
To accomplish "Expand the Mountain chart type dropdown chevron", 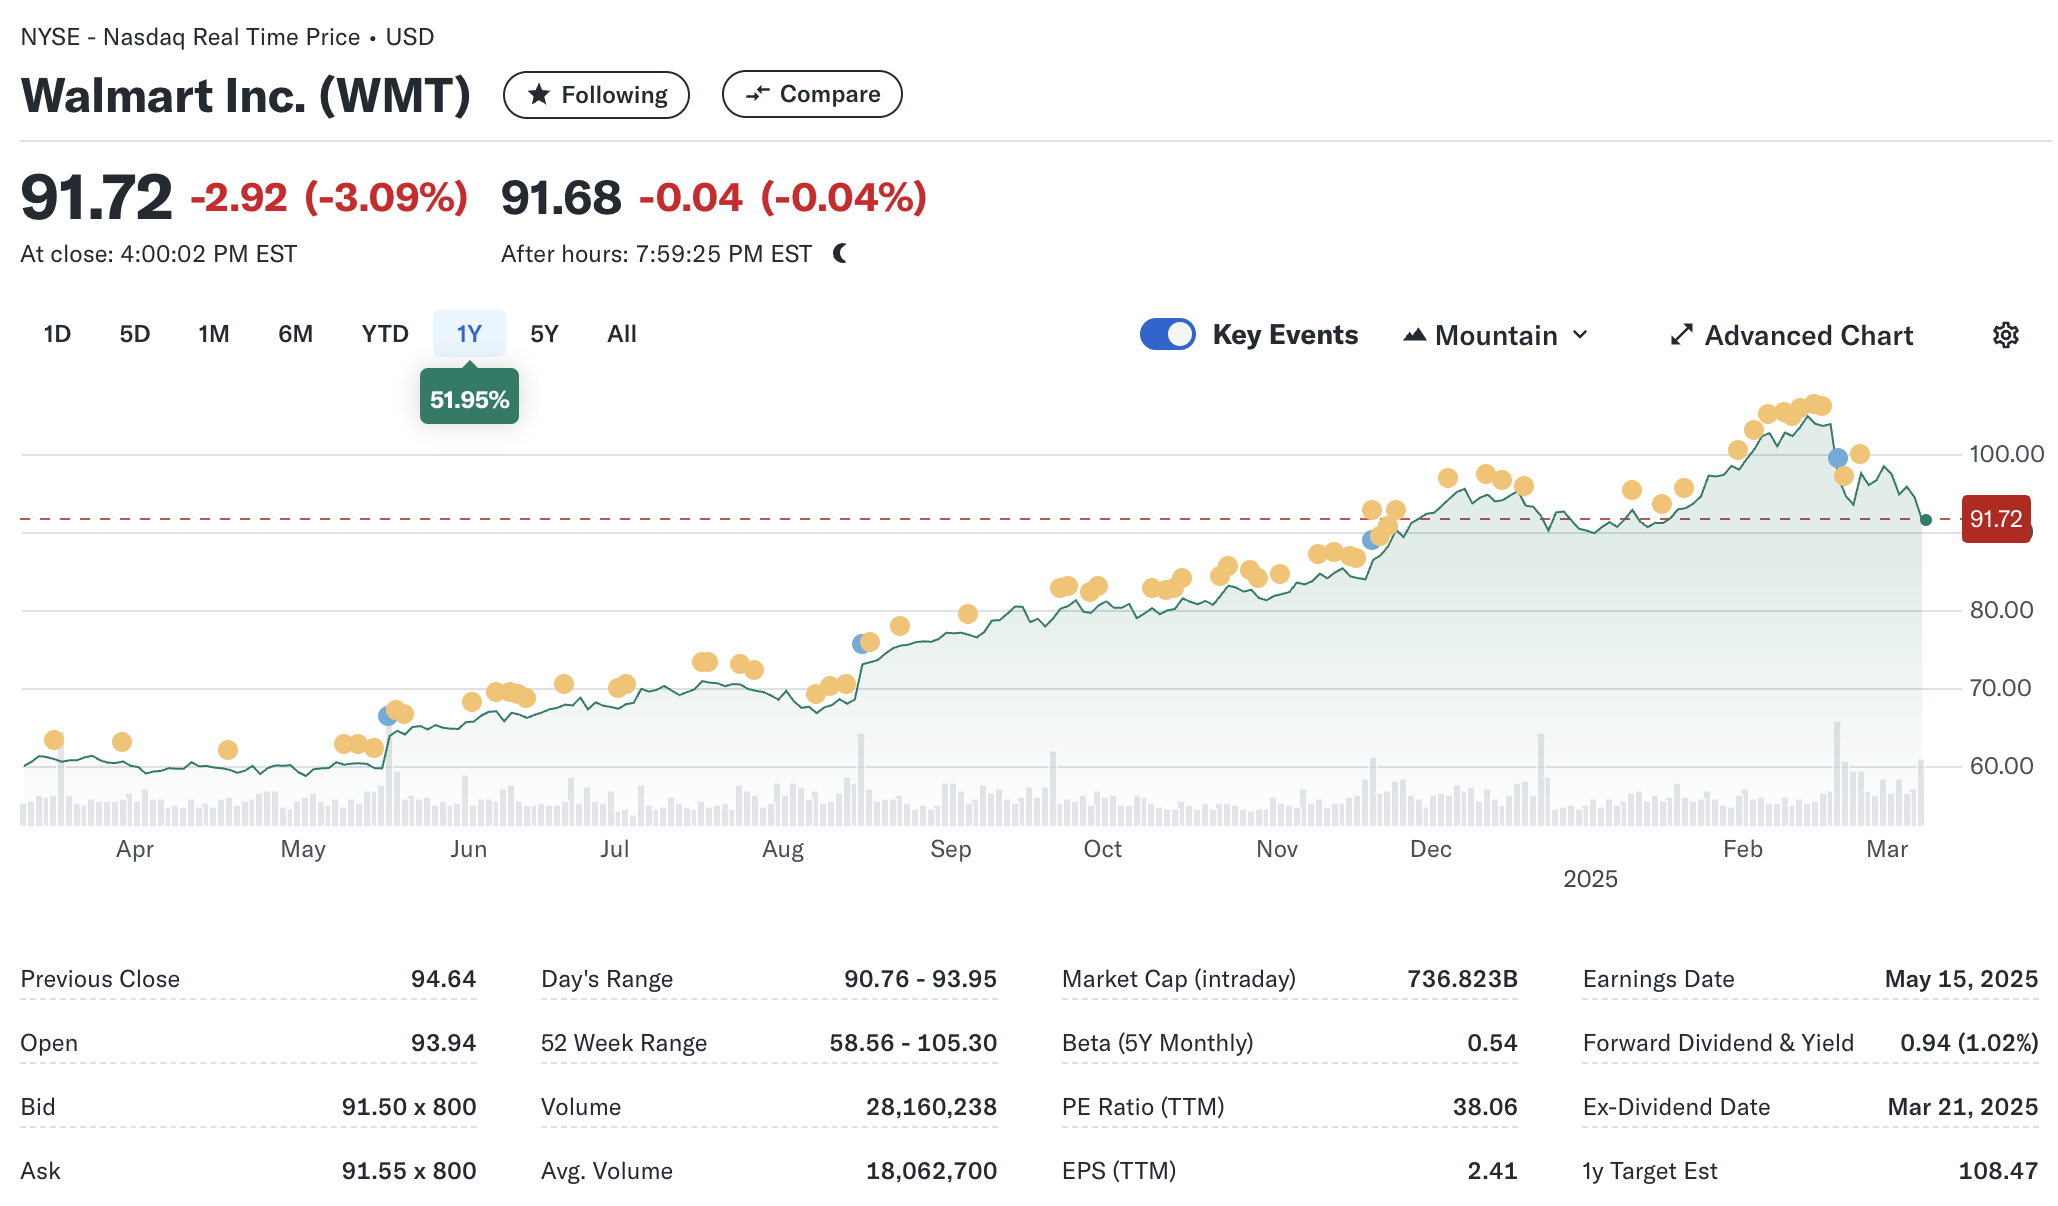I will [1580, 335].
